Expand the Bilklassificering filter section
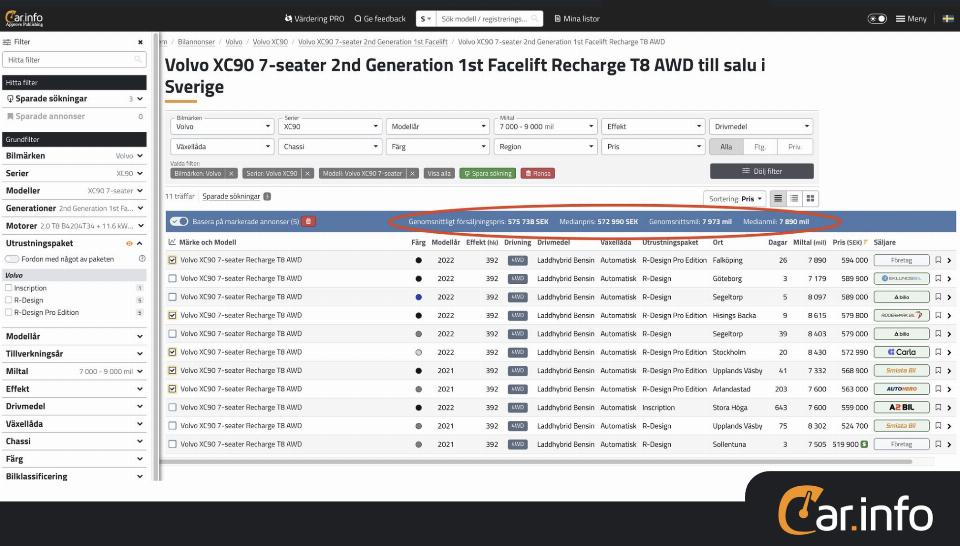The height and width of the screenshot is (546, 960). pos(74,476)
